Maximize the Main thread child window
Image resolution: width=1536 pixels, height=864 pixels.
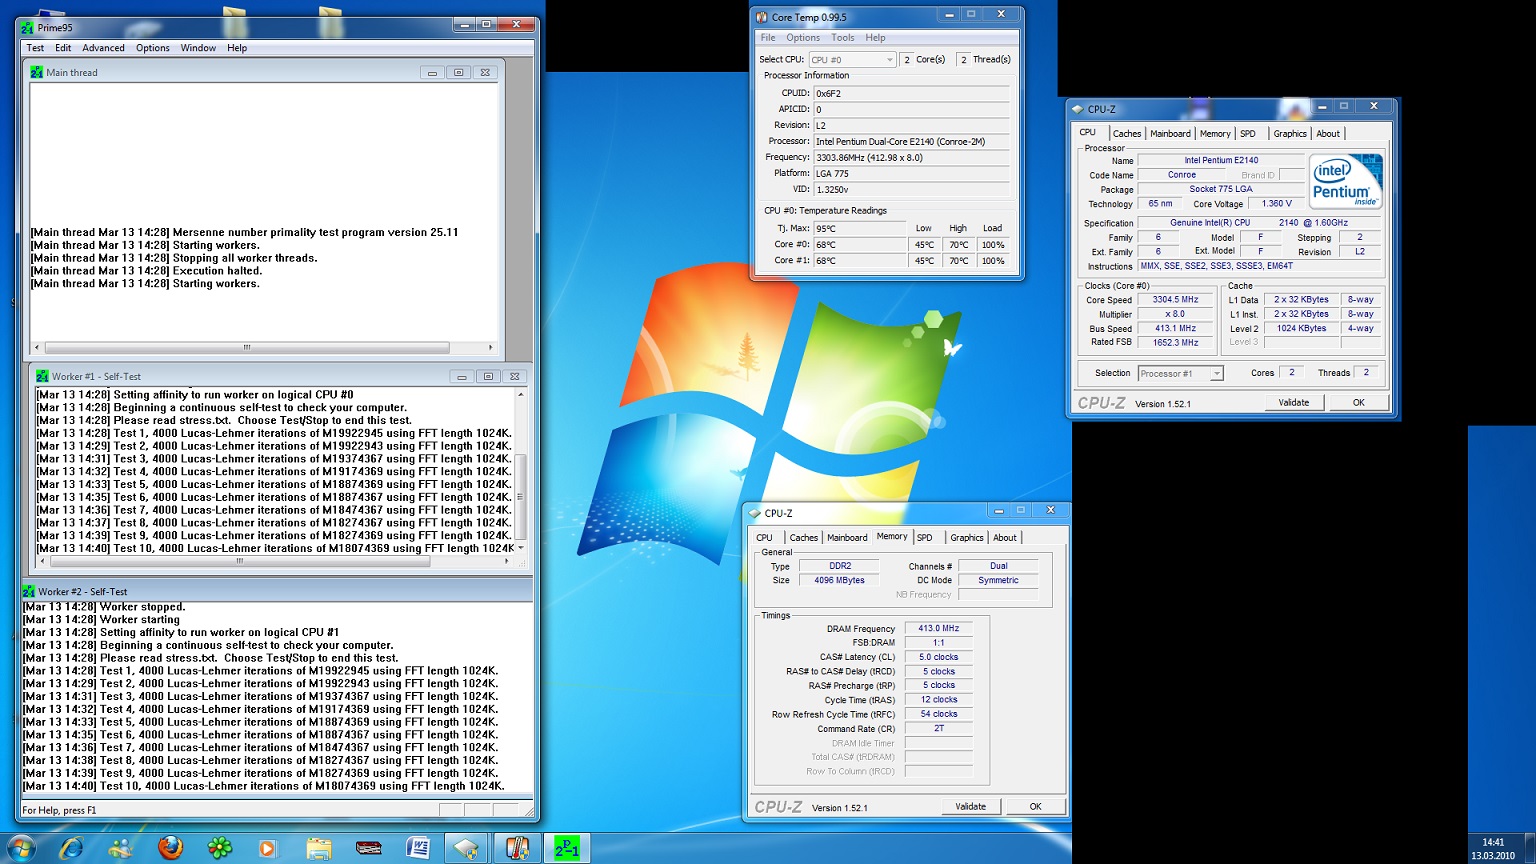tap(458, 72)
